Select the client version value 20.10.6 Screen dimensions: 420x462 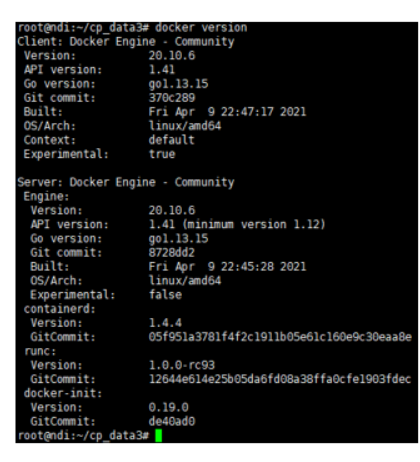pyautogui.click(x=172, y=56)
